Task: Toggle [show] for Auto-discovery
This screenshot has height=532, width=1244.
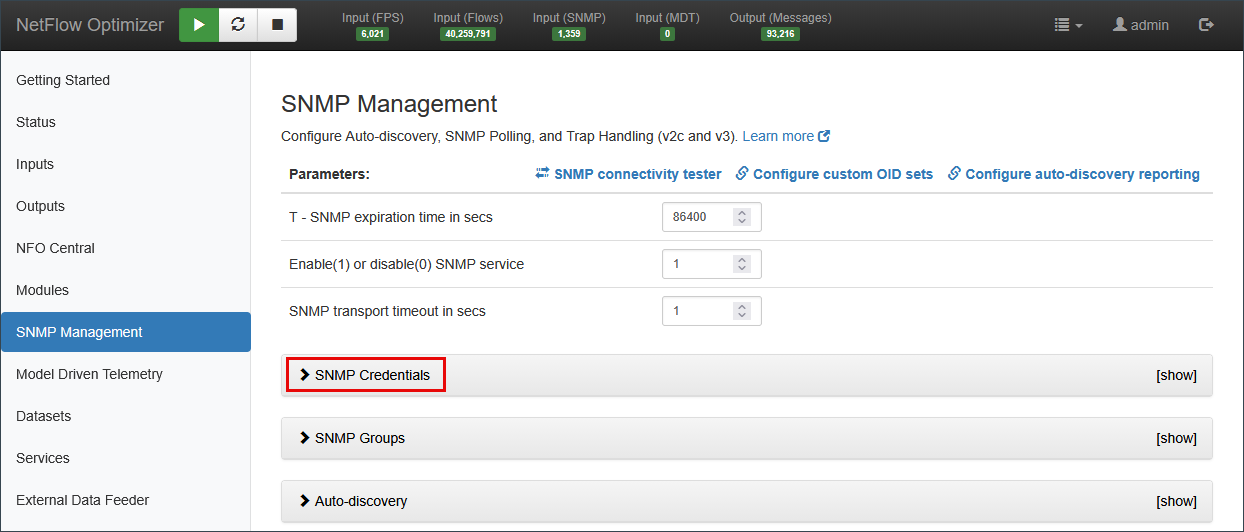Action: [1176, 501]
